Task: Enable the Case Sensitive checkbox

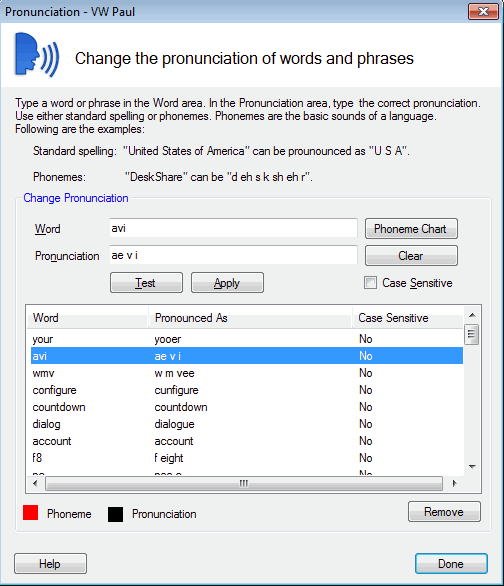Action: tap(370, 283)
